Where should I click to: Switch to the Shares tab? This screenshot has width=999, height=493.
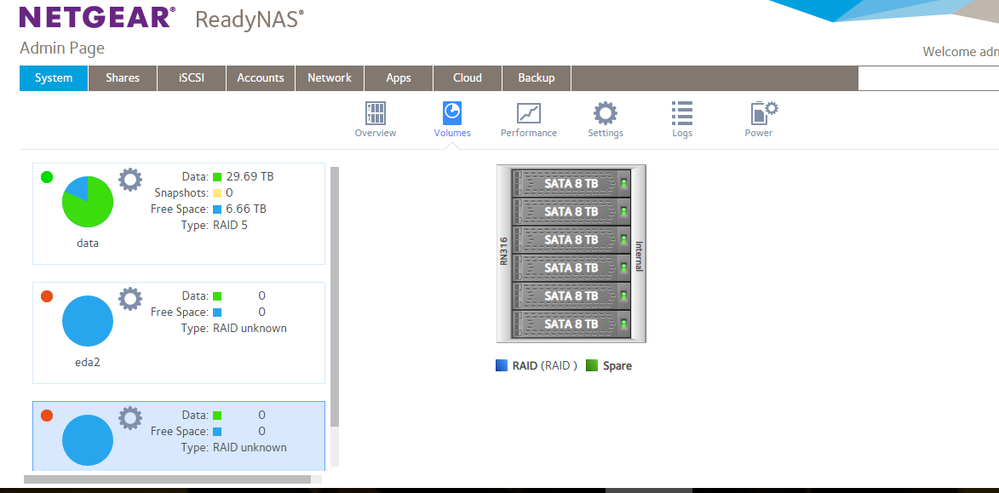coord(123,78)
